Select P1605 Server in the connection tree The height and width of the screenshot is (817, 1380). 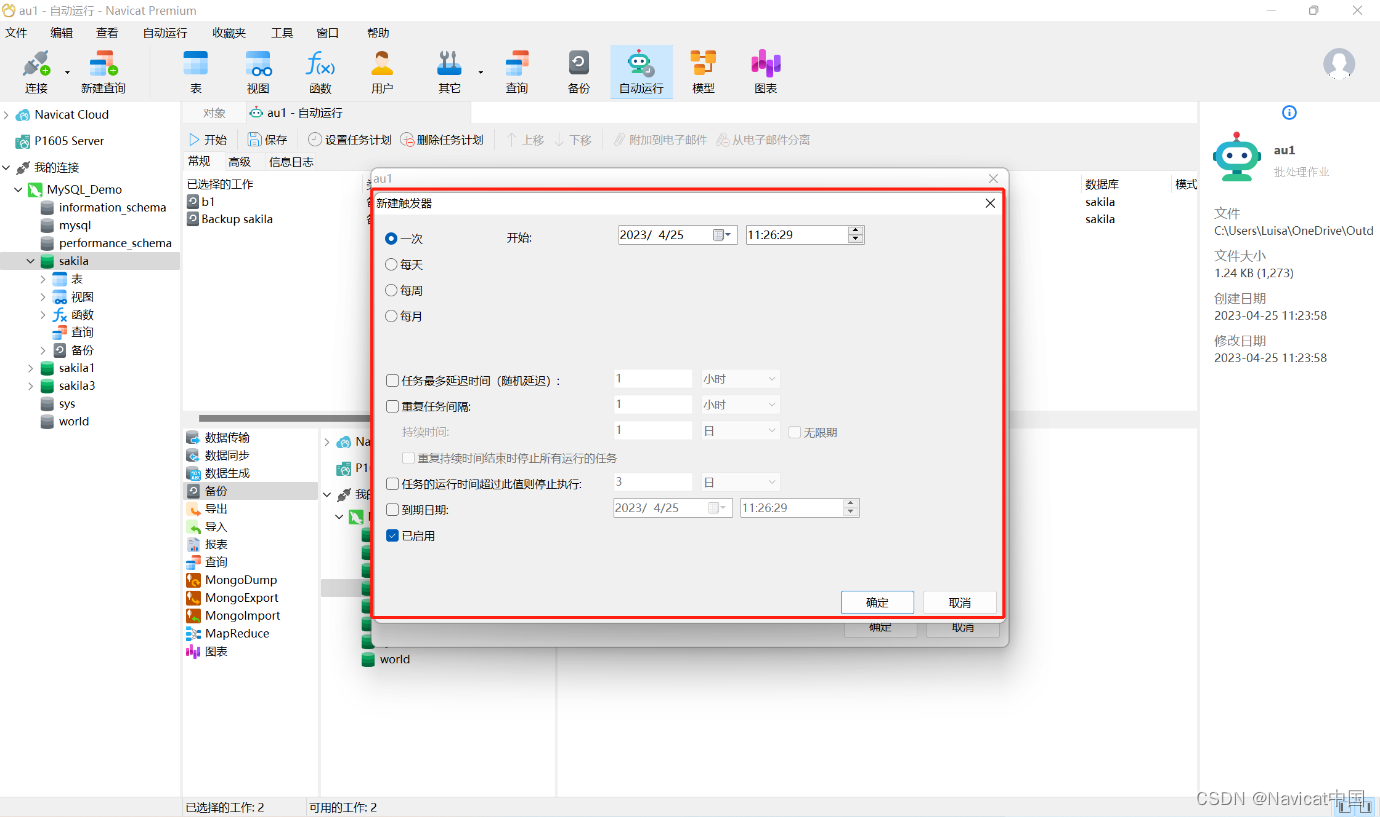pos(69,141)
